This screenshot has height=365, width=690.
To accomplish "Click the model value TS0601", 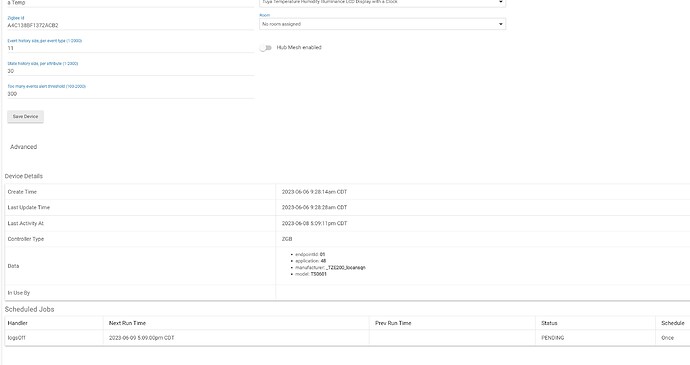I will coord(319,274).
